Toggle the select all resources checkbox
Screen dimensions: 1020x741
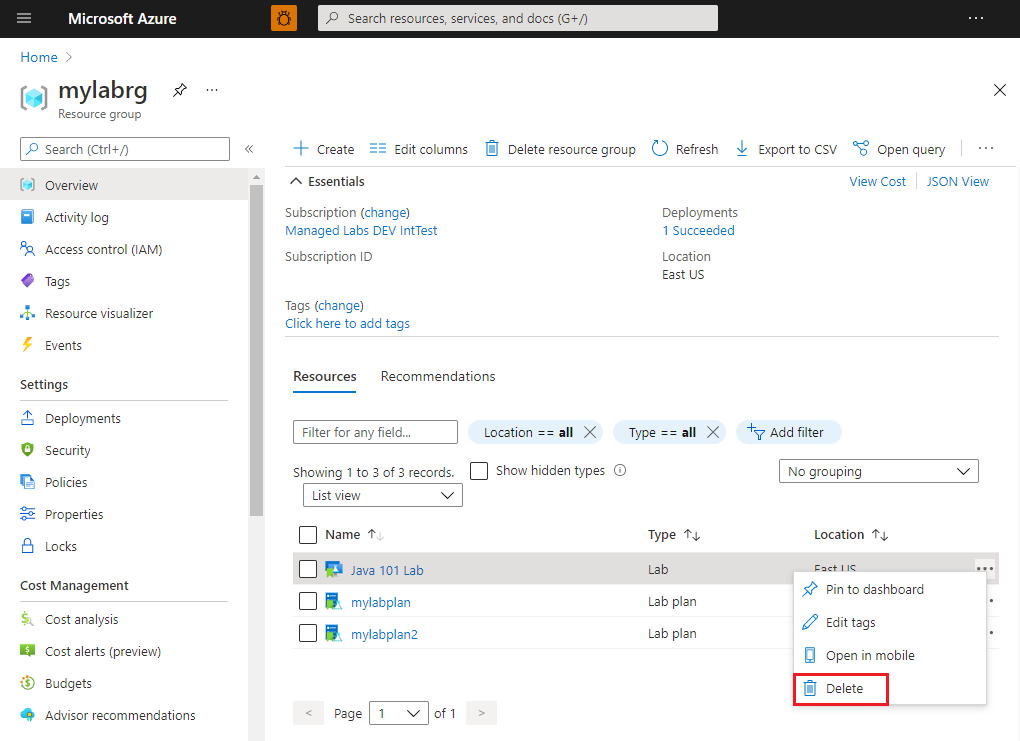pyautogui.click(x=308, y=535)
